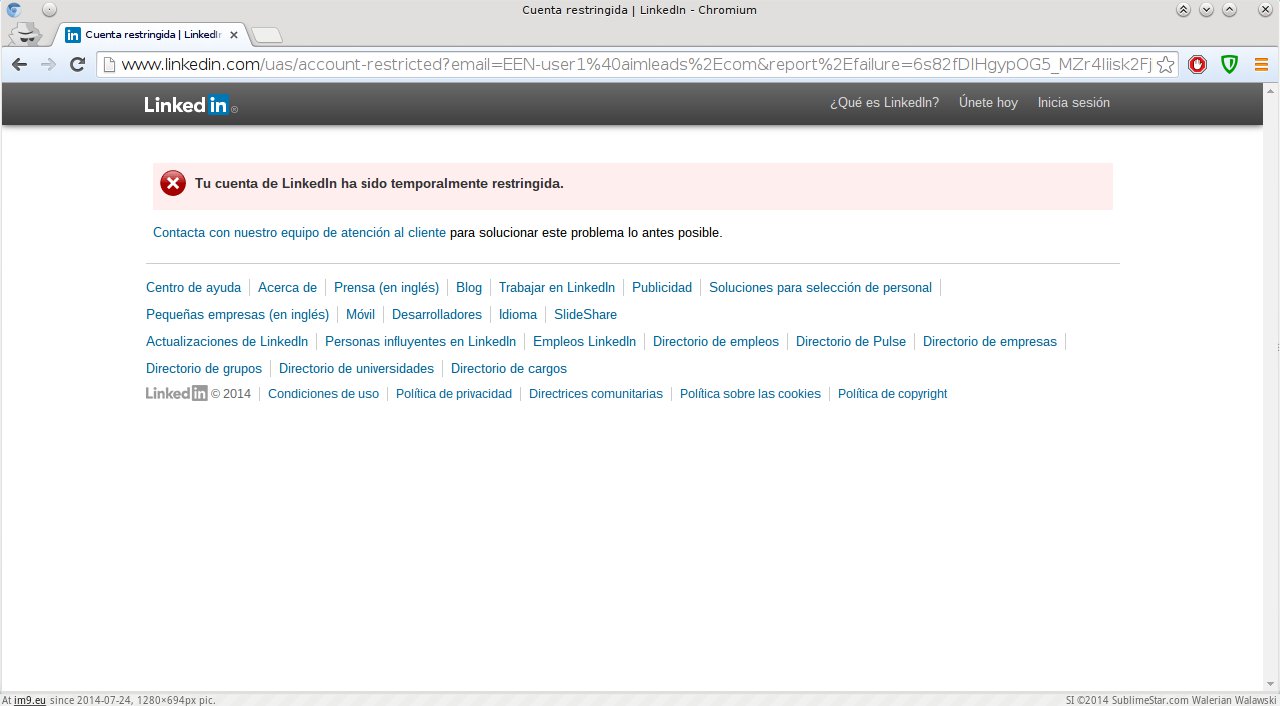This screenshot has height=706, width=1280.
Task: Close the Cuenta restringida tab
Action: (234, 35)
